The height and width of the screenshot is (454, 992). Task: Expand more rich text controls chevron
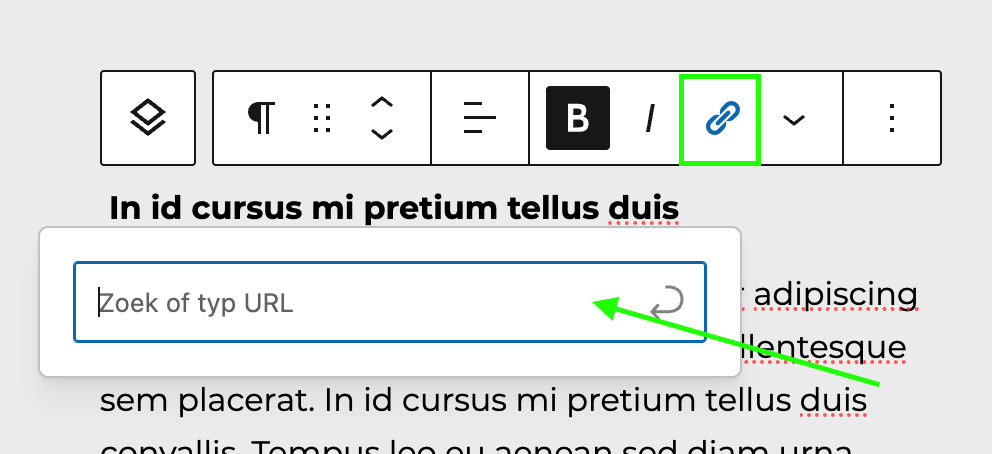794,119
